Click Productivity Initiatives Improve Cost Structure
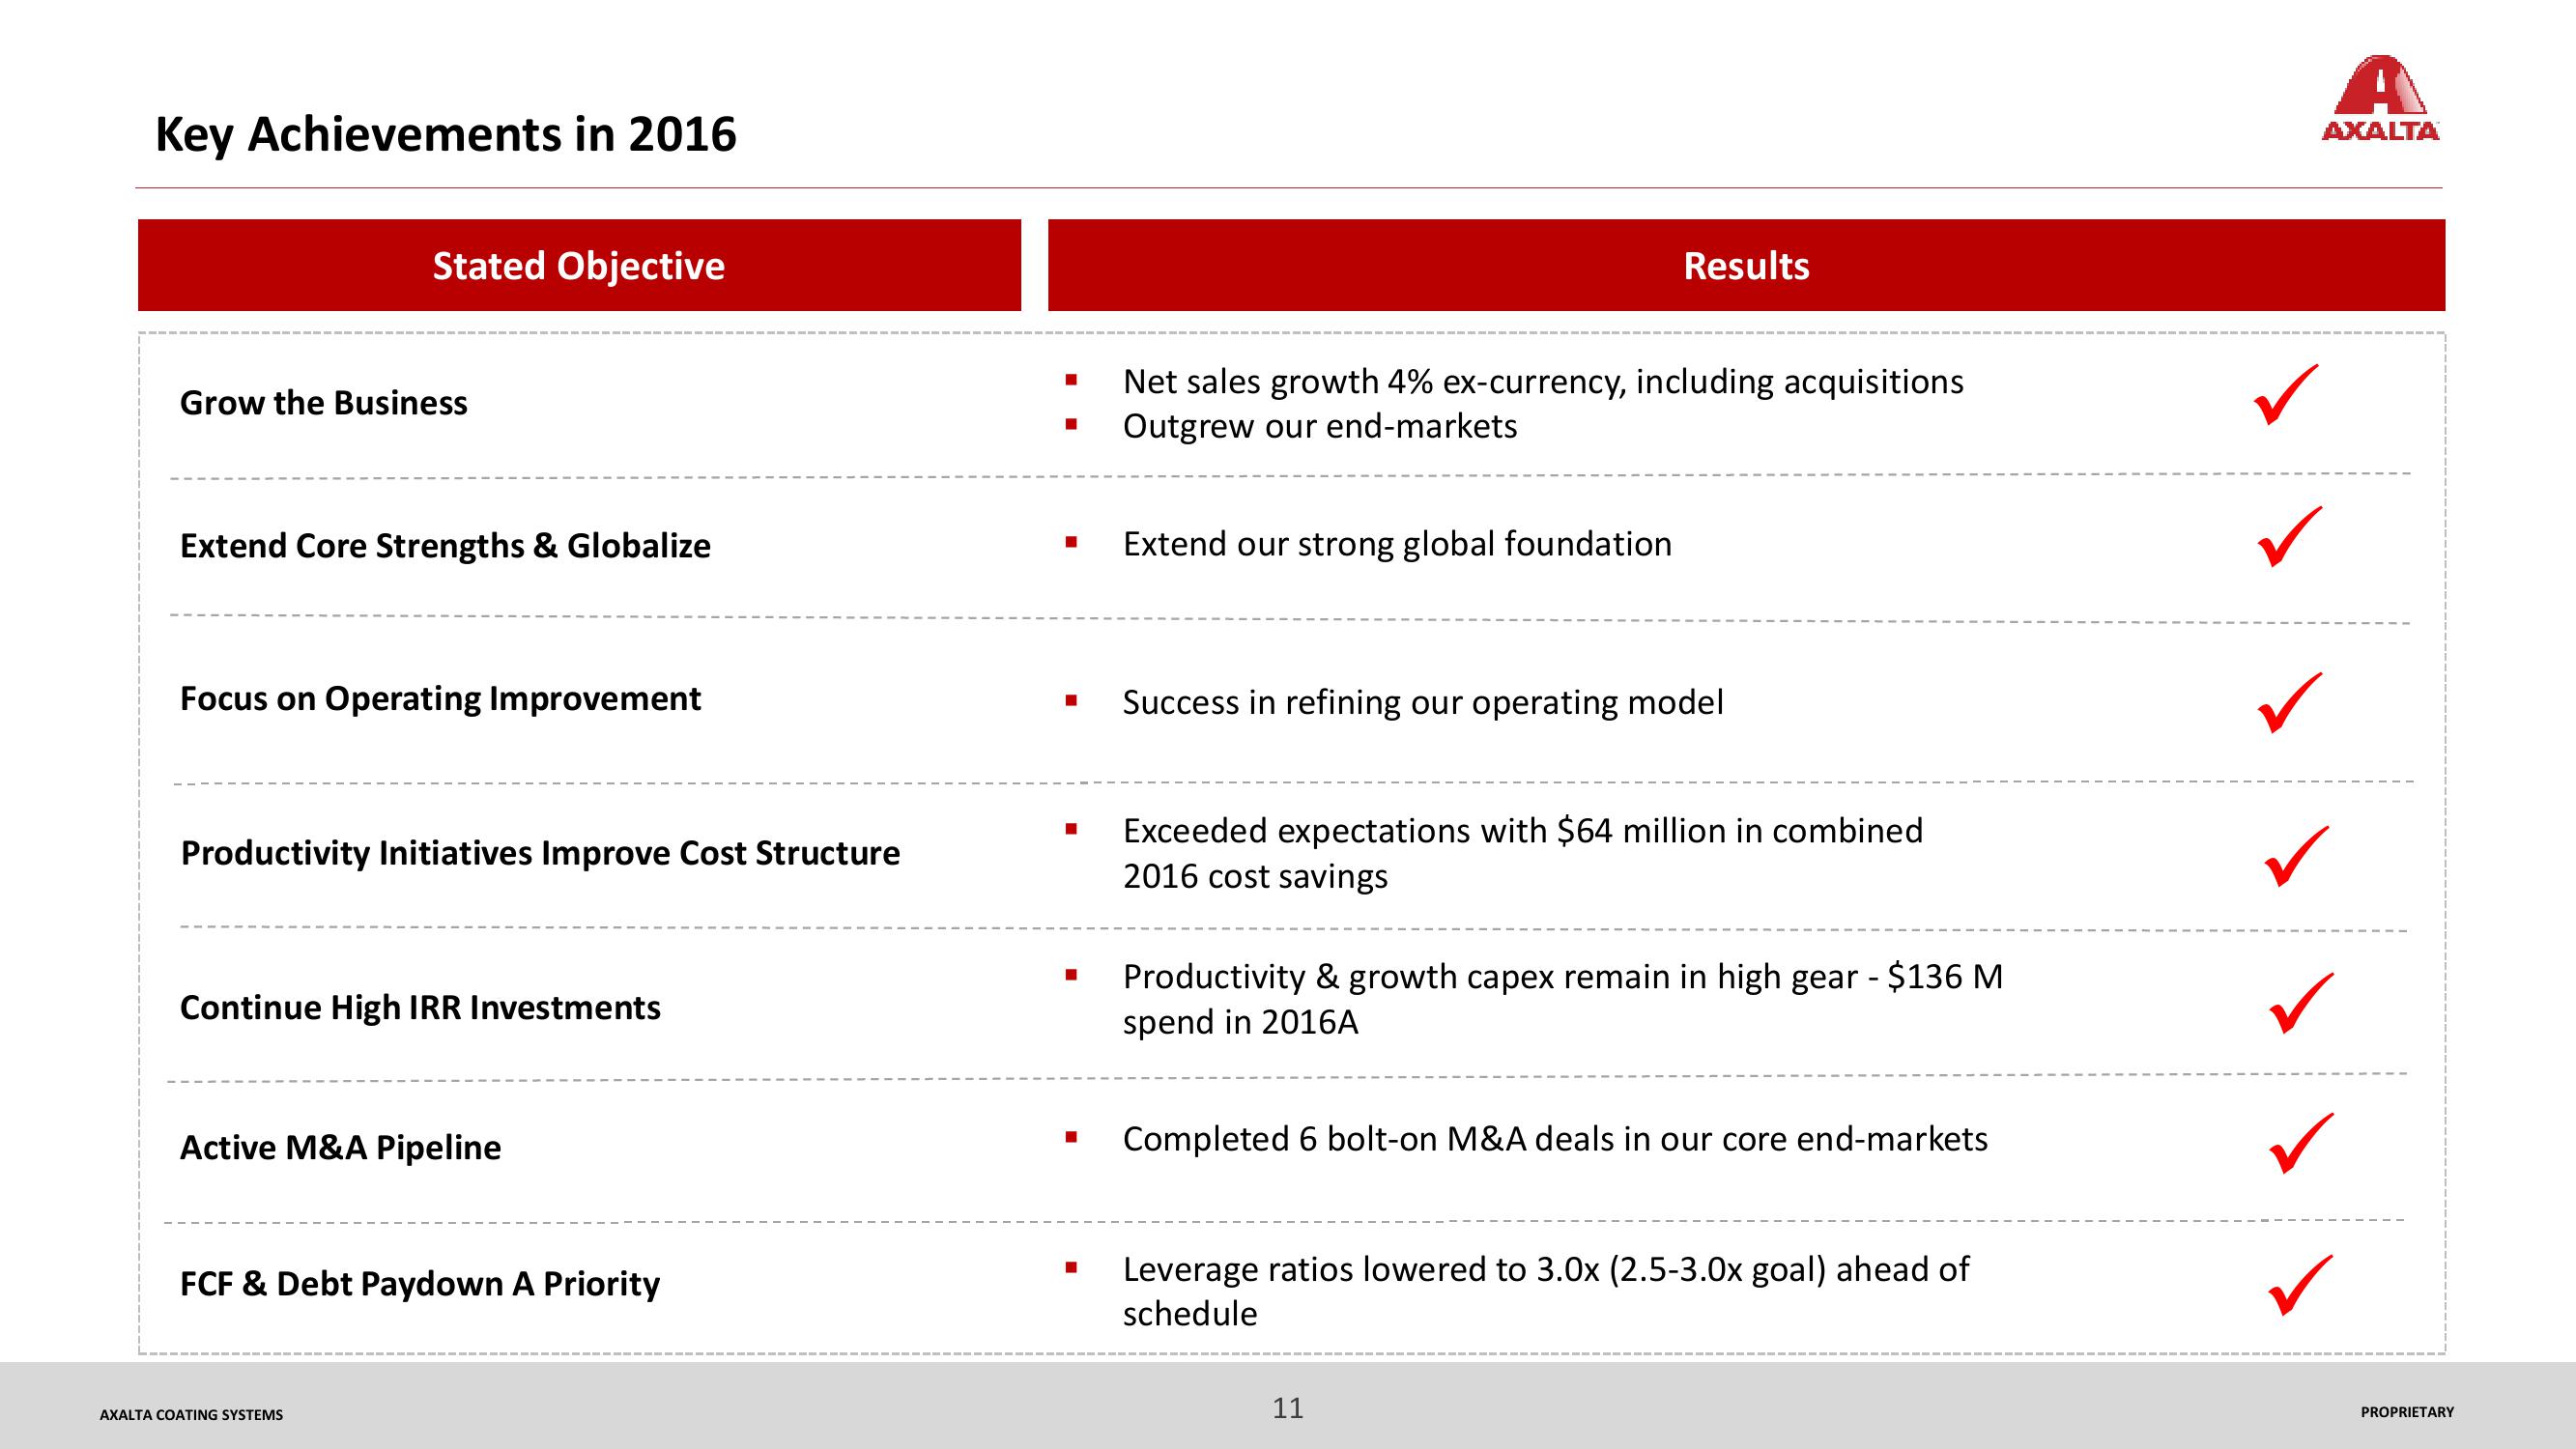 coord(540,853)
